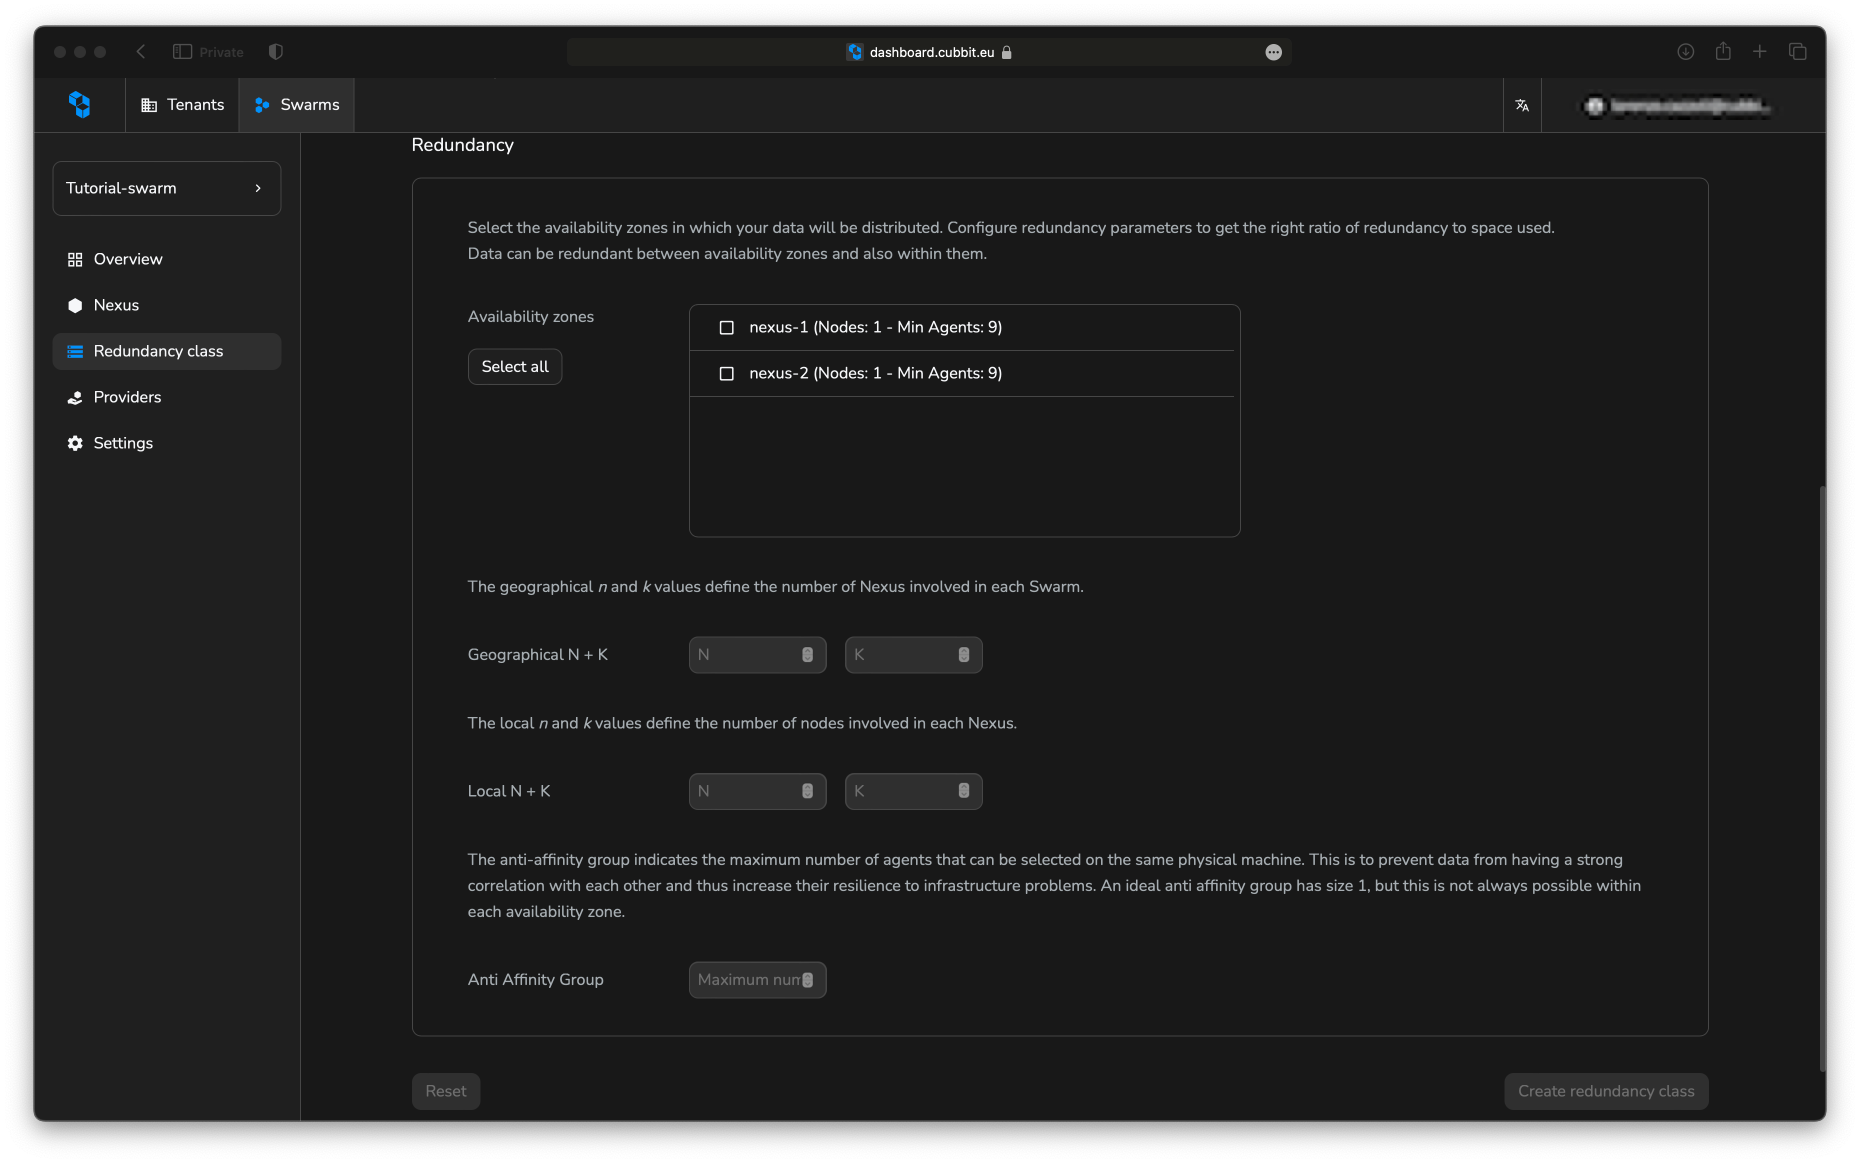Focus the Local N field
The width and height of the screenshot is (1860, 1163).
[x=757, y=791]
